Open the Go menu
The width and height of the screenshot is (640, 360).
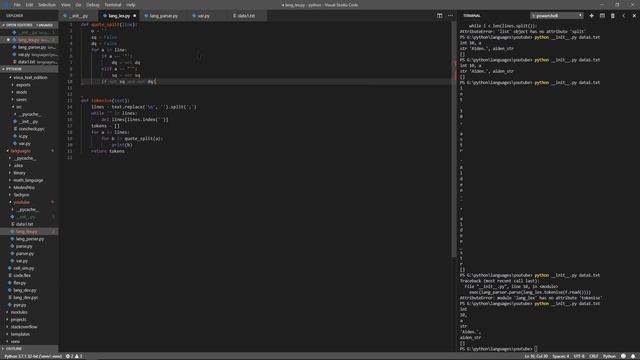78,5
